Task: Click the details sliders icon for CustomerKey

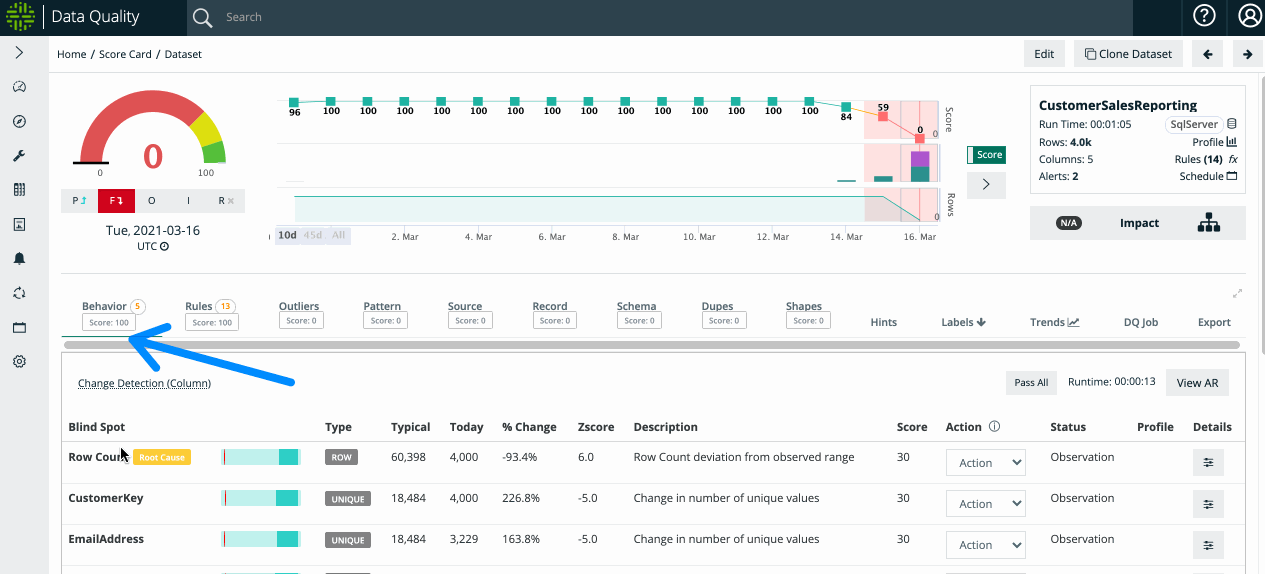Action: [1208, 504]
